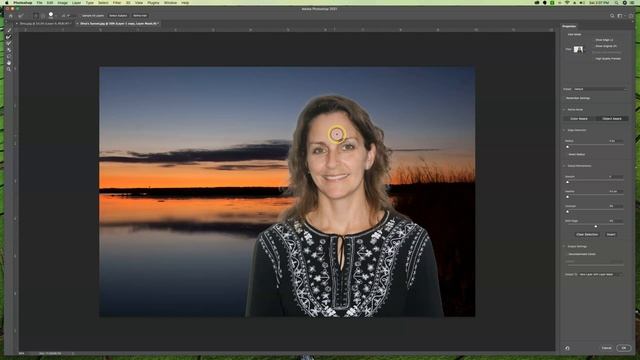Viewport: 640px width, 360px height.
Task: Enable Smart Radius checkbox
Action: [x=576, y=154]
